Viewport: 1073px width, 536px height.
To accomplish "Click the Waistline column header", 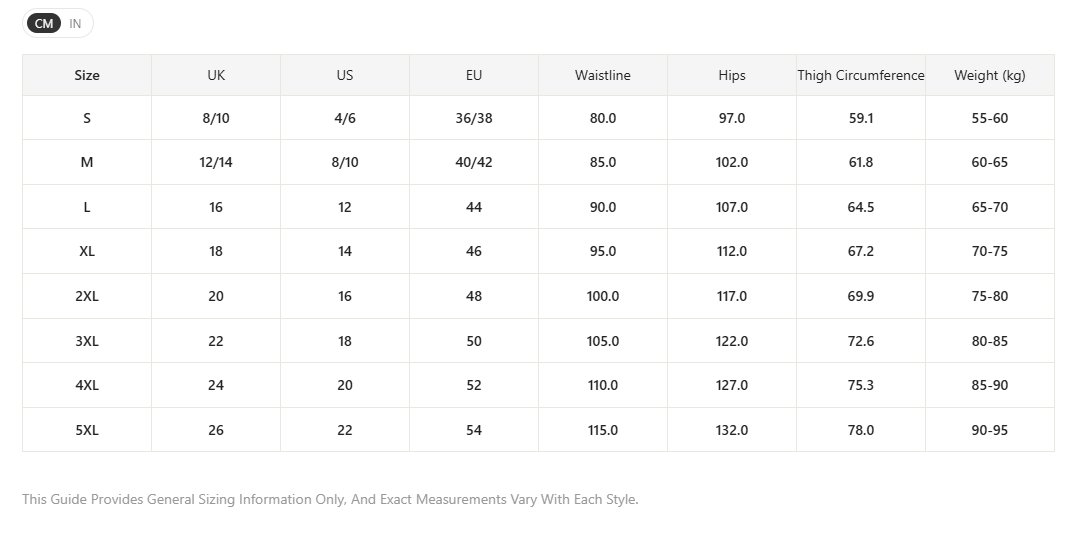I will click(603, 75).
